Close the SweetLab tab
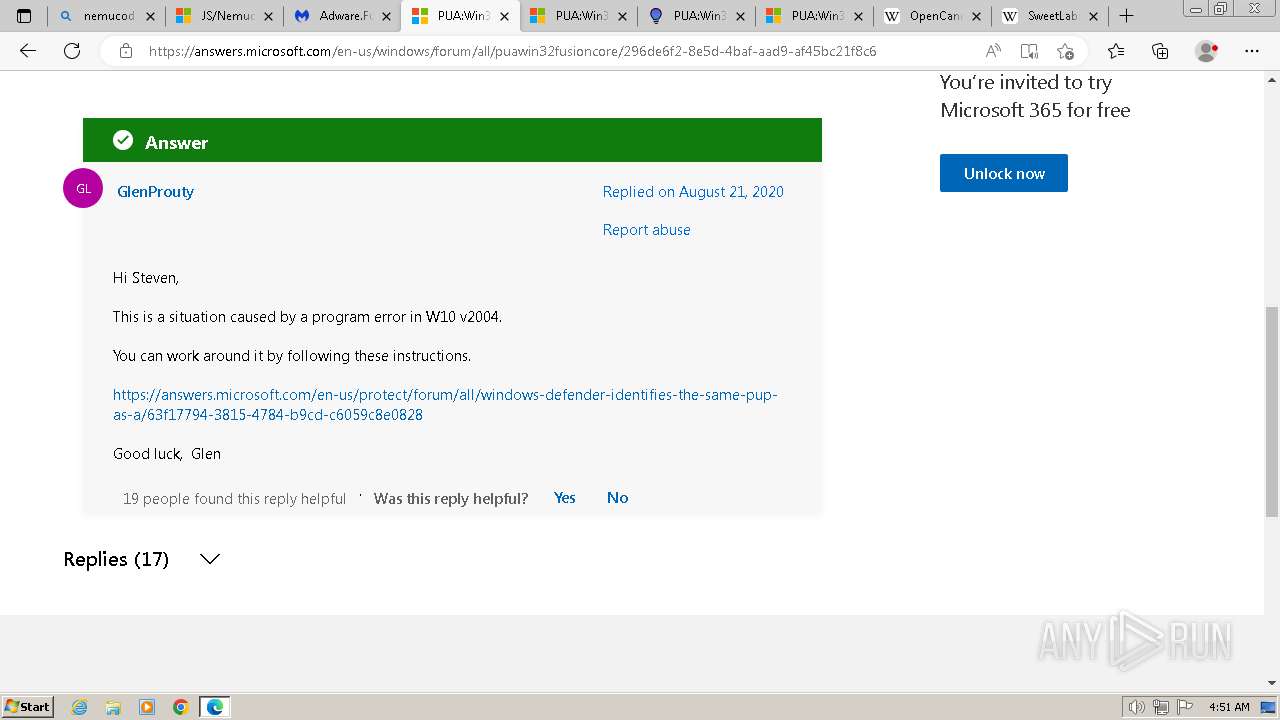 pos(1094,16)
